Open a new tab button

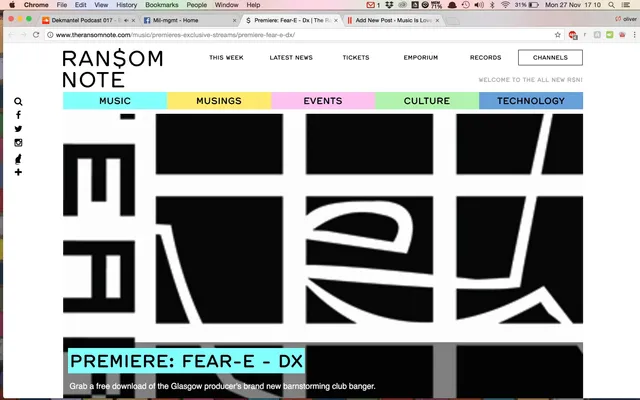tap(453, 21)
